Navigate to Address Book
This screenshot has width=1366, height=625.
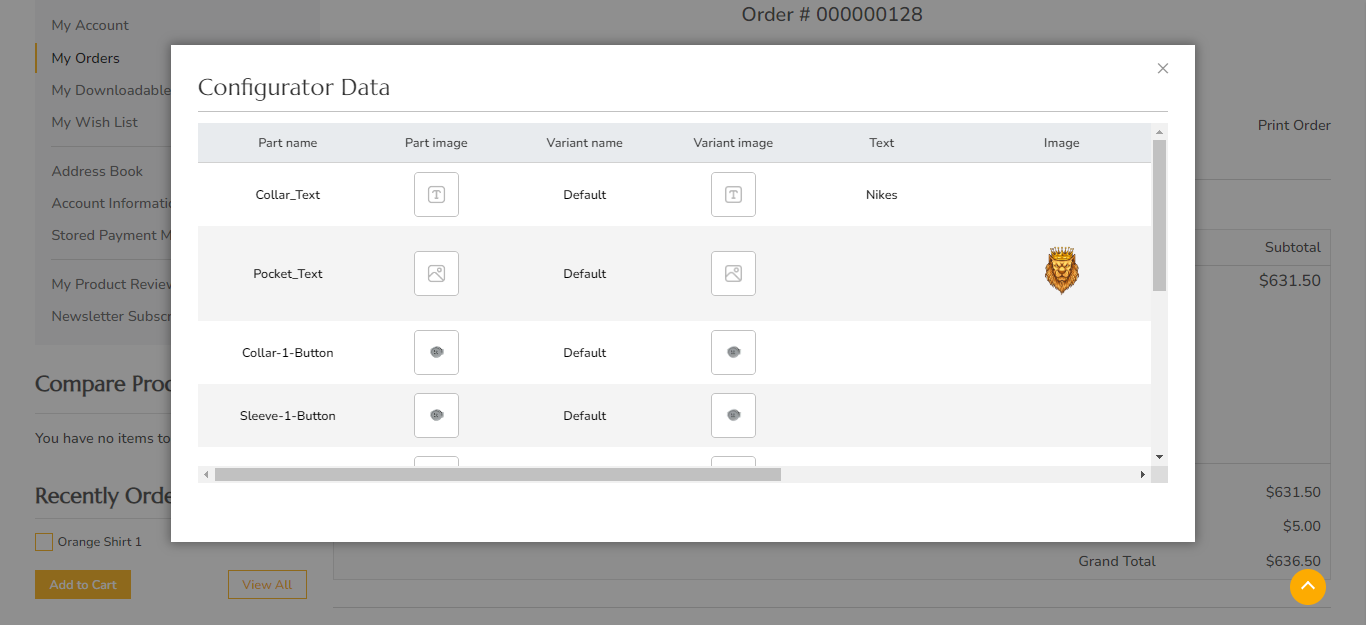[x=97, y=171]
